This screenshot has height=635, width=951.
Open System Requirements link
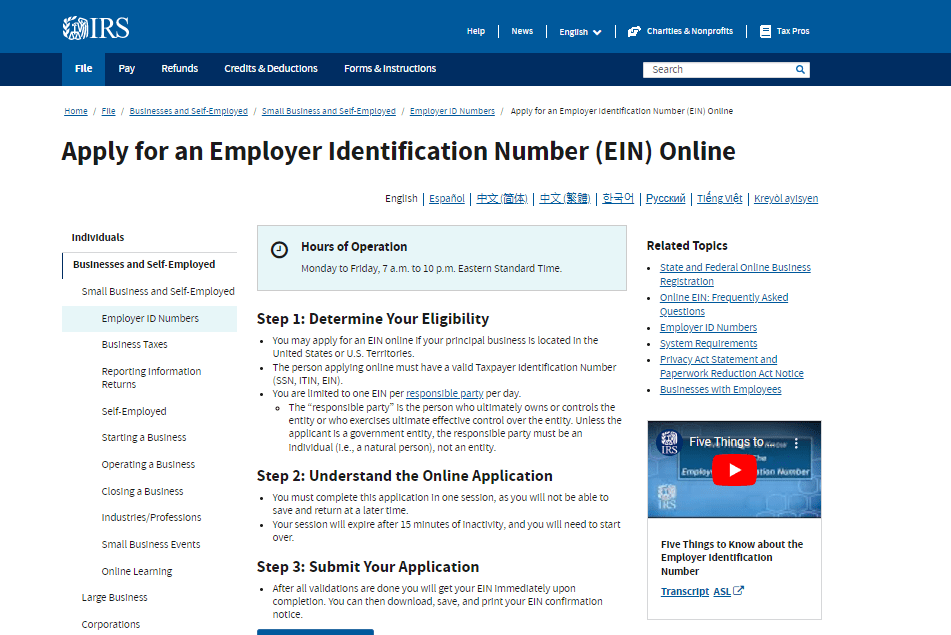pos(708,343)
